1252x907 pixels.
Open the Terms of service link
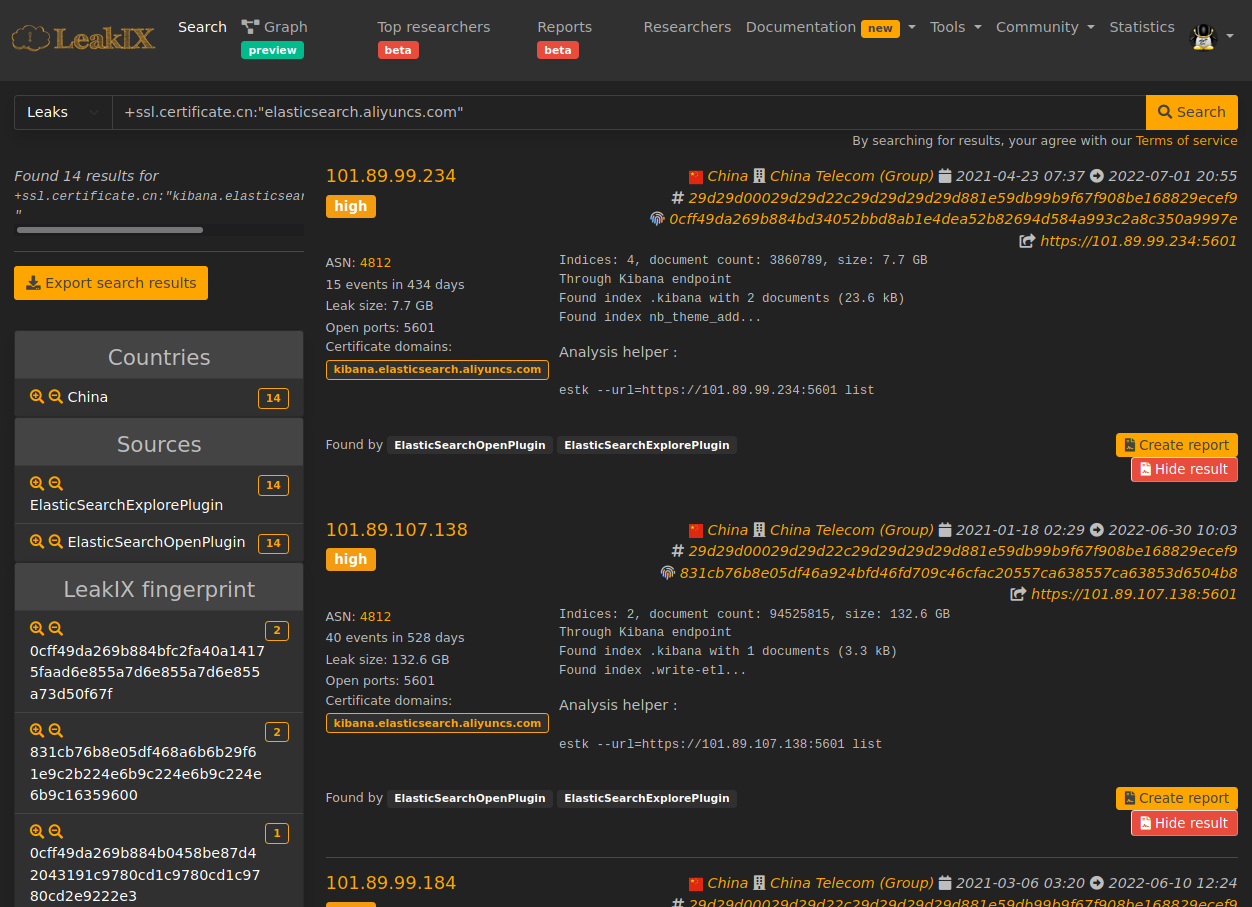(x=1186, y=141)
